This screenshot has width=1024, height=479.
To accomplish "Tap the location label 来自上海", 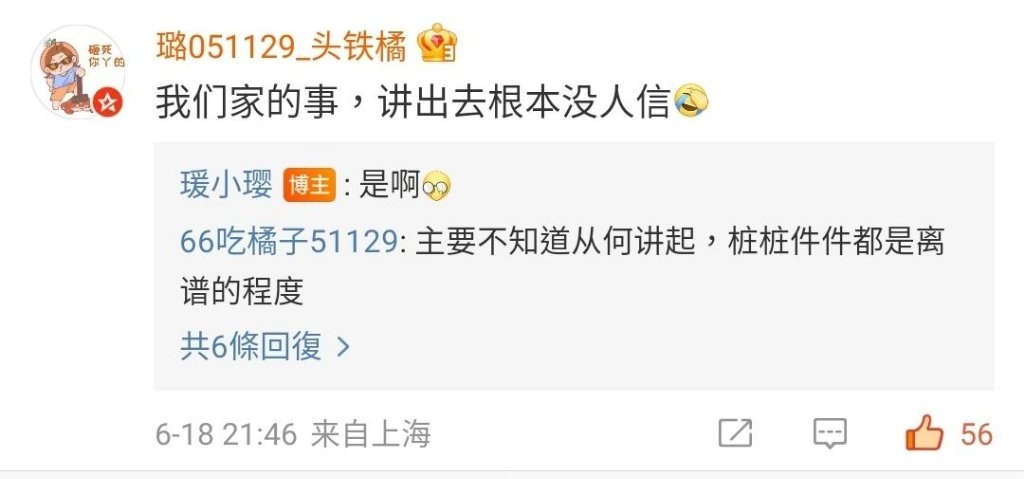I will coord(370,435).
